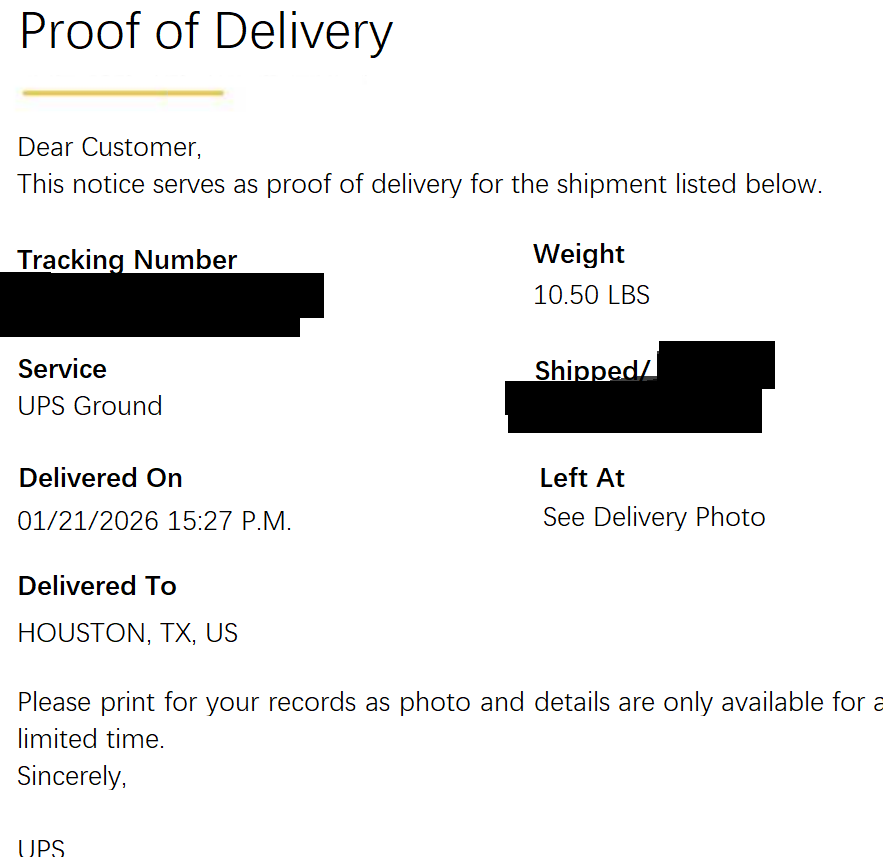Click the redacted block below Shipped/
The image size is (883, 857).
pyautogui.click(x=634, y=410)
